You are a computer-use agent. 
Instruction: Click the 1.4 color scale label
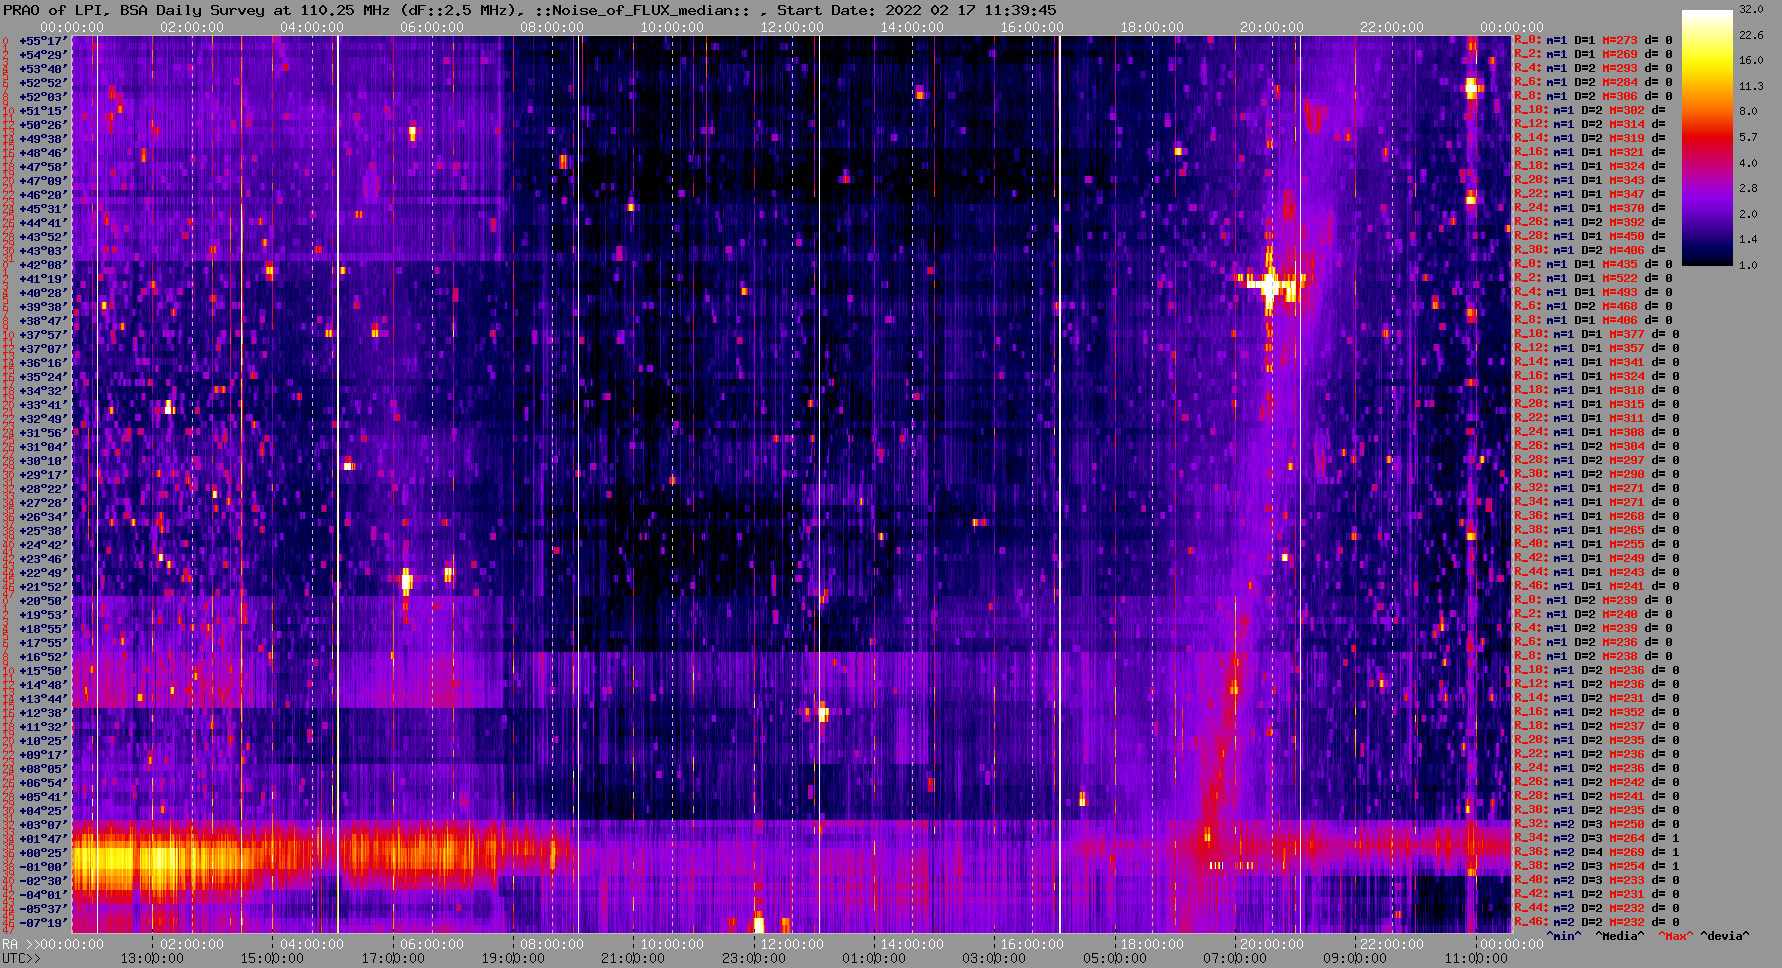tap(1748, 240)
